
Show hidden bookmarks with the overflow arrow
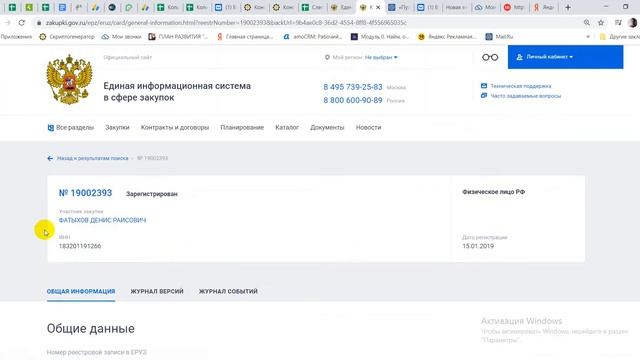588,37
